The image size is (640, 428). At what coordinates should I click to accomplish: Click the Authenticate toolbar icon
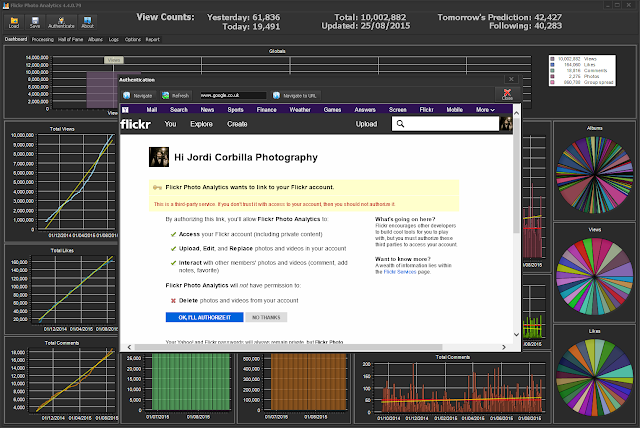[x=61, y=22]
